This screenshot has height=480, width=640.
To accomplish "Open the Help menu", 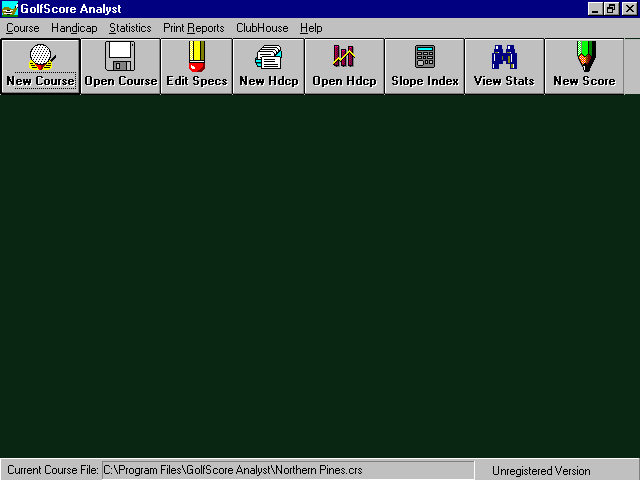I will (x=311, y=28).
